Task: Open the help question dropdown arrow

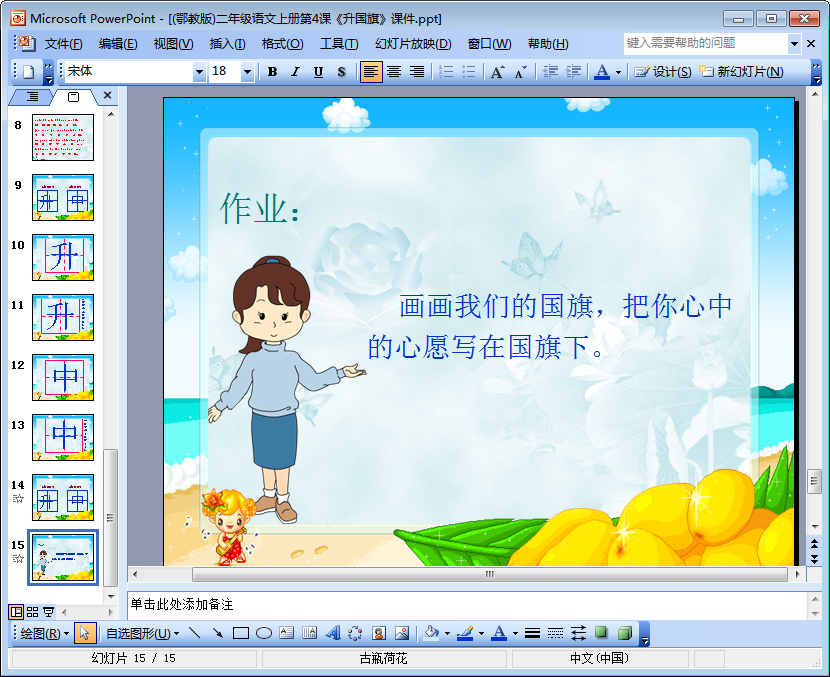Action: point(794,44)
